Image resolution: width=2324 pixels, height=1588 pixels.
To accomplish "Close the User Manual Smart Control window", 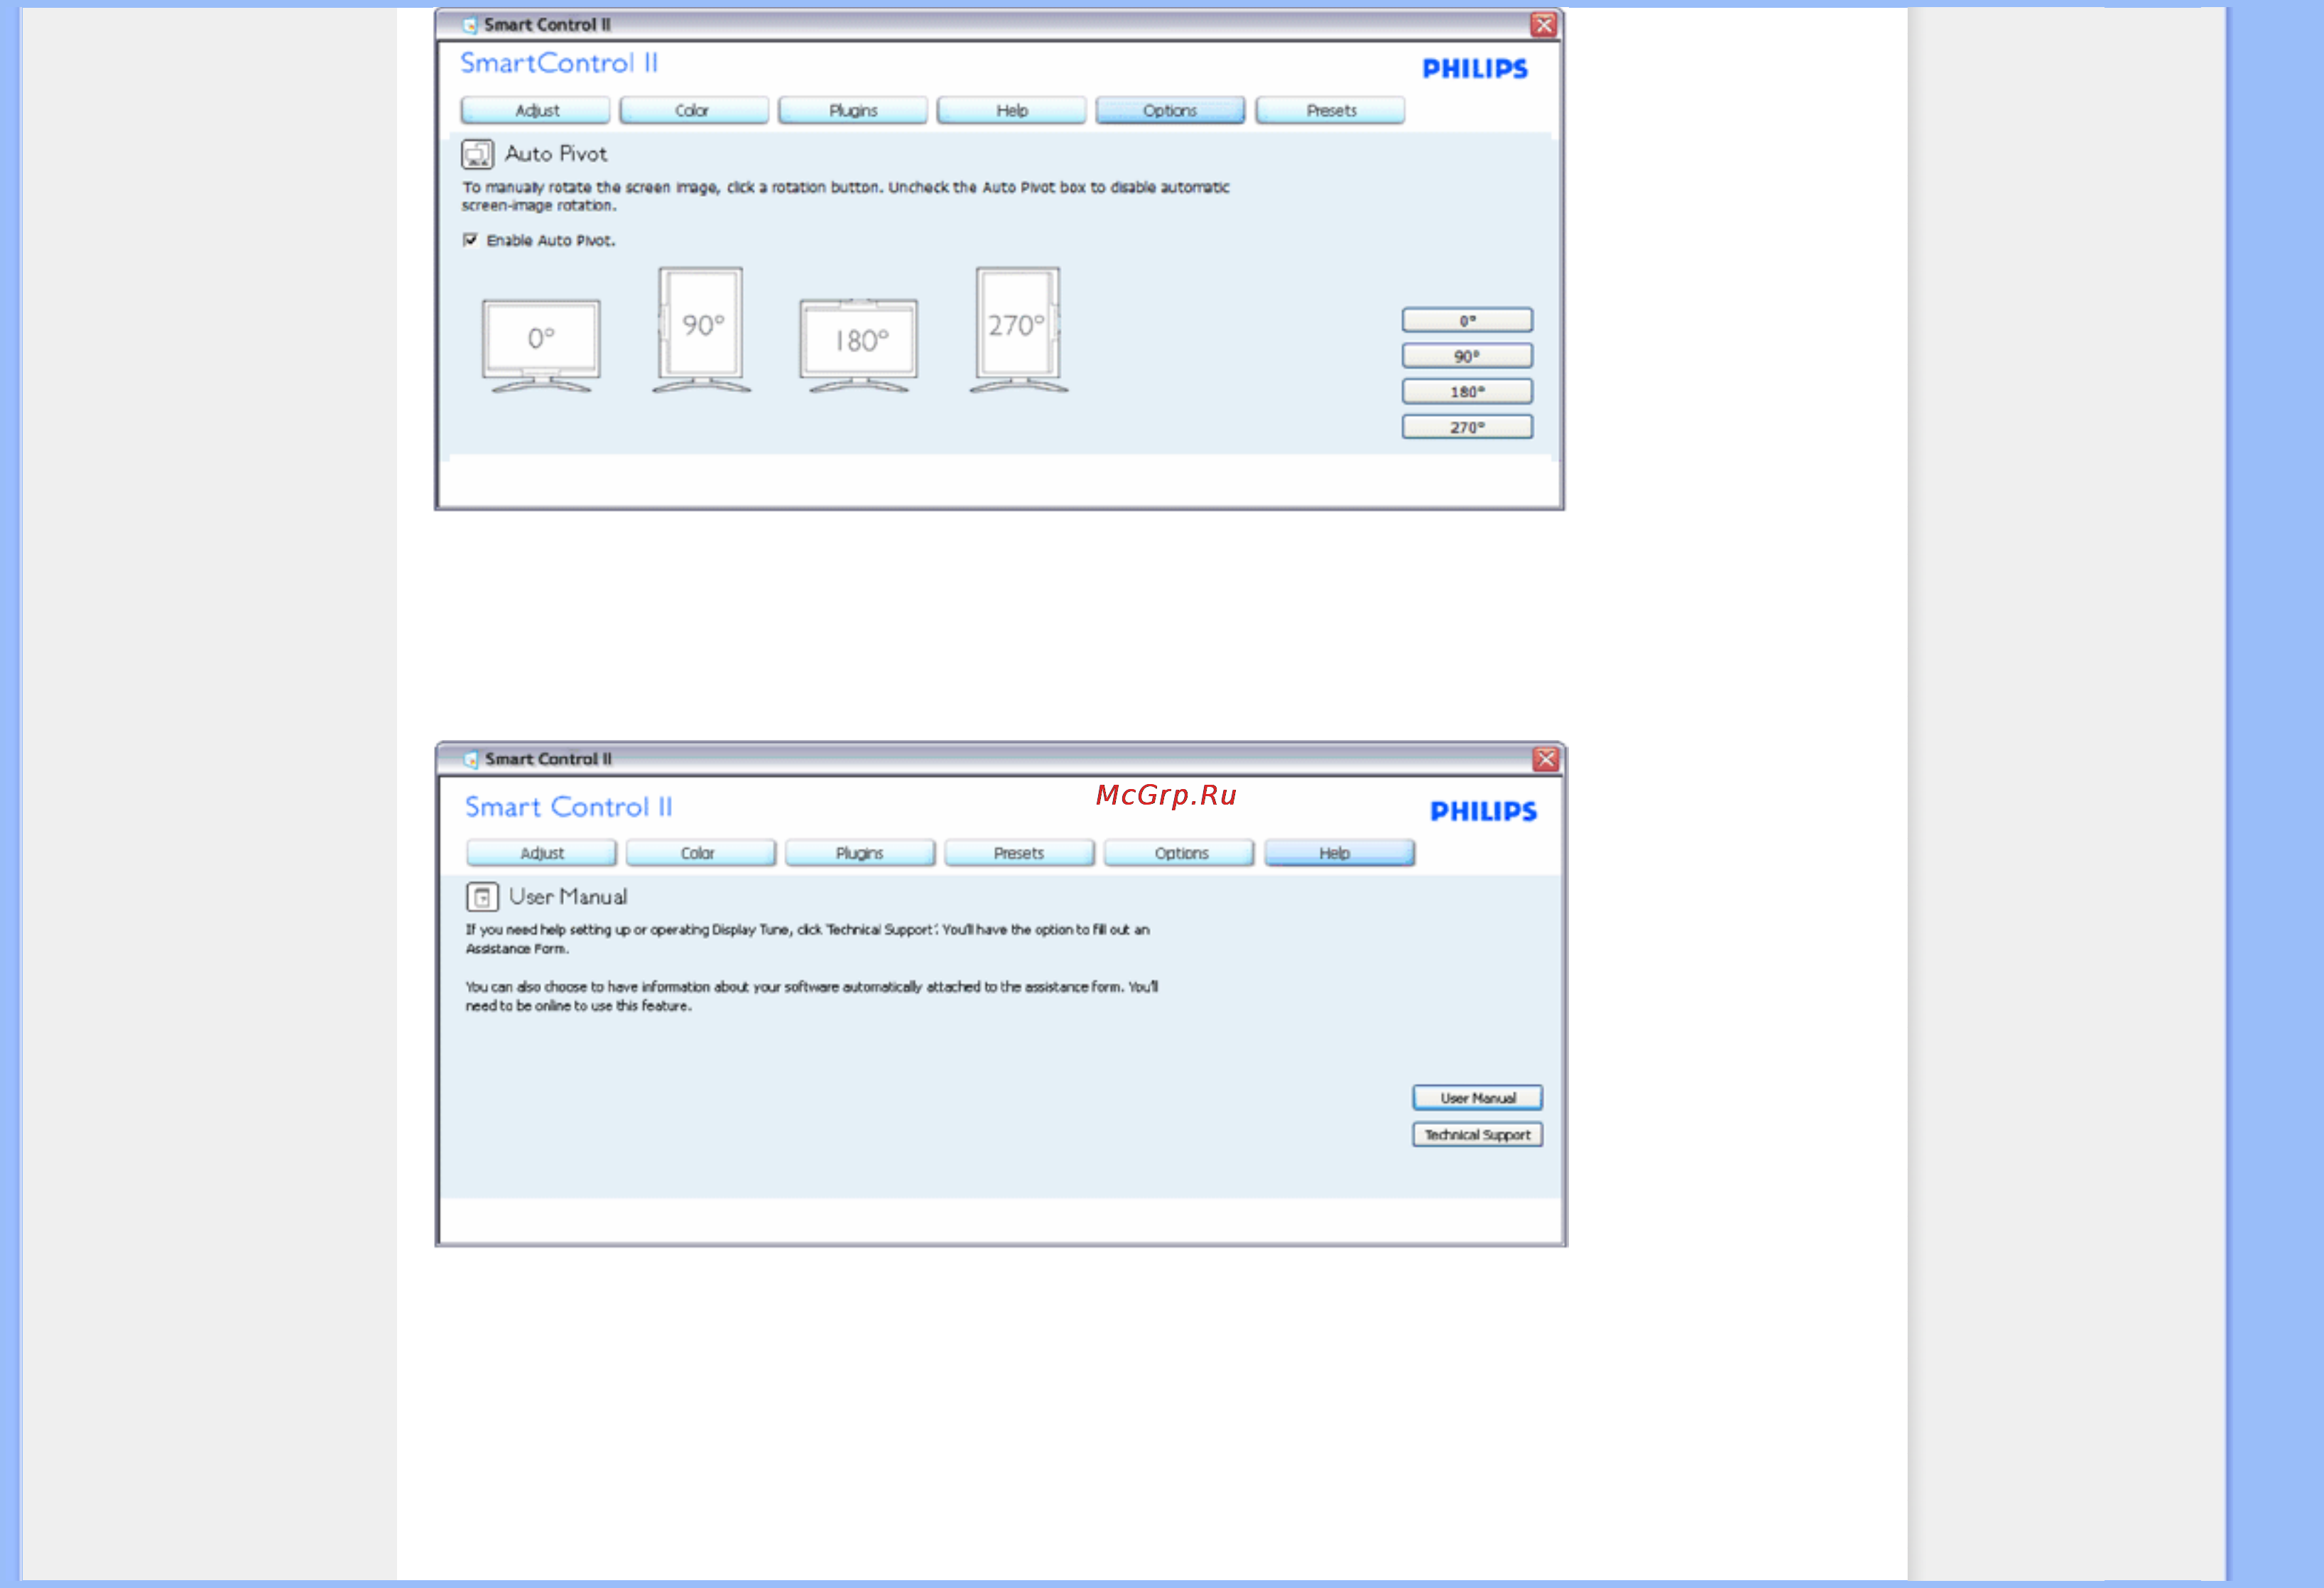I will [1545, 759].
